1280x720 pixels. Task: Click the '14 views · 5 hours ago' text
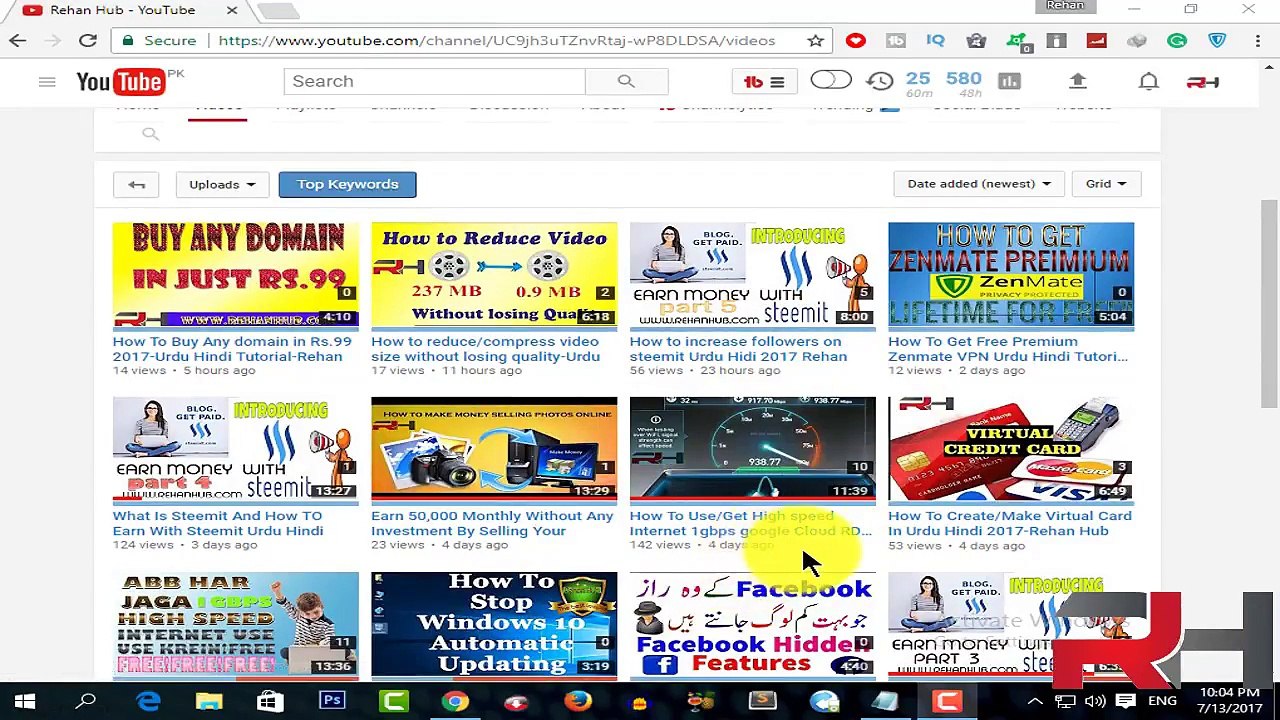184,370
